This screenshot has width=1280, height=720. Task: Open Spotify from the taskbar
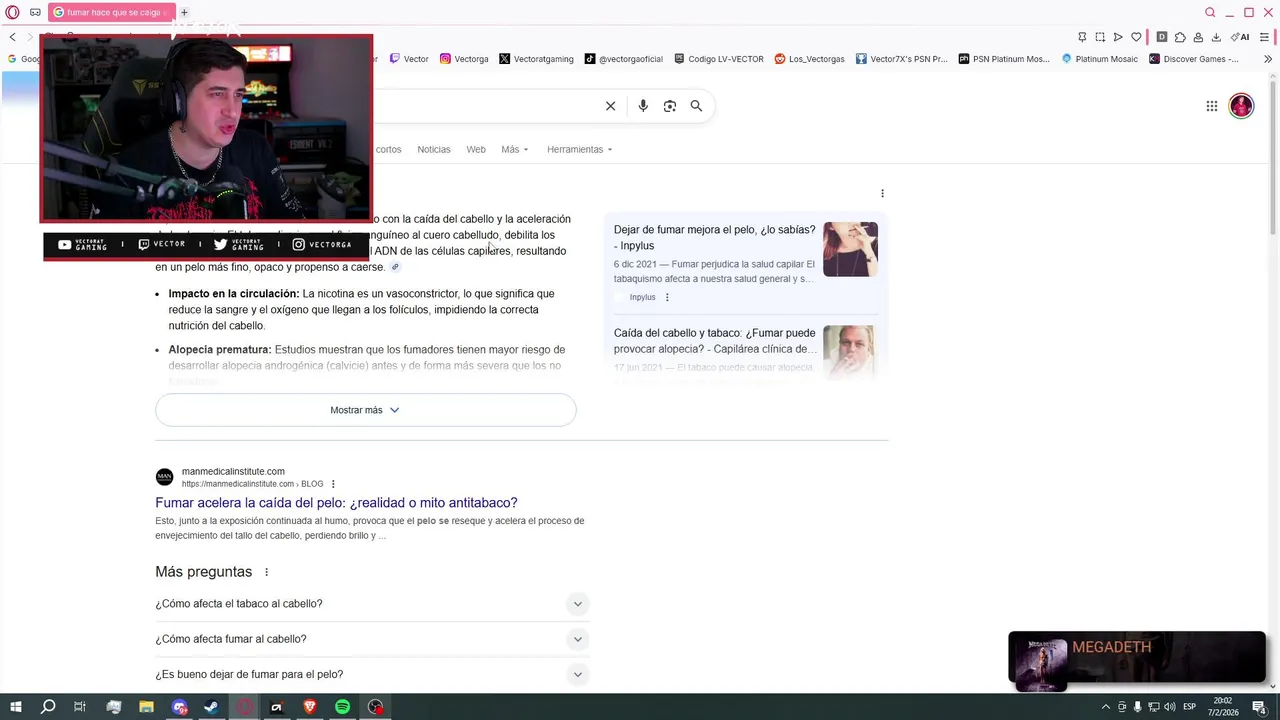pos(342,707)
